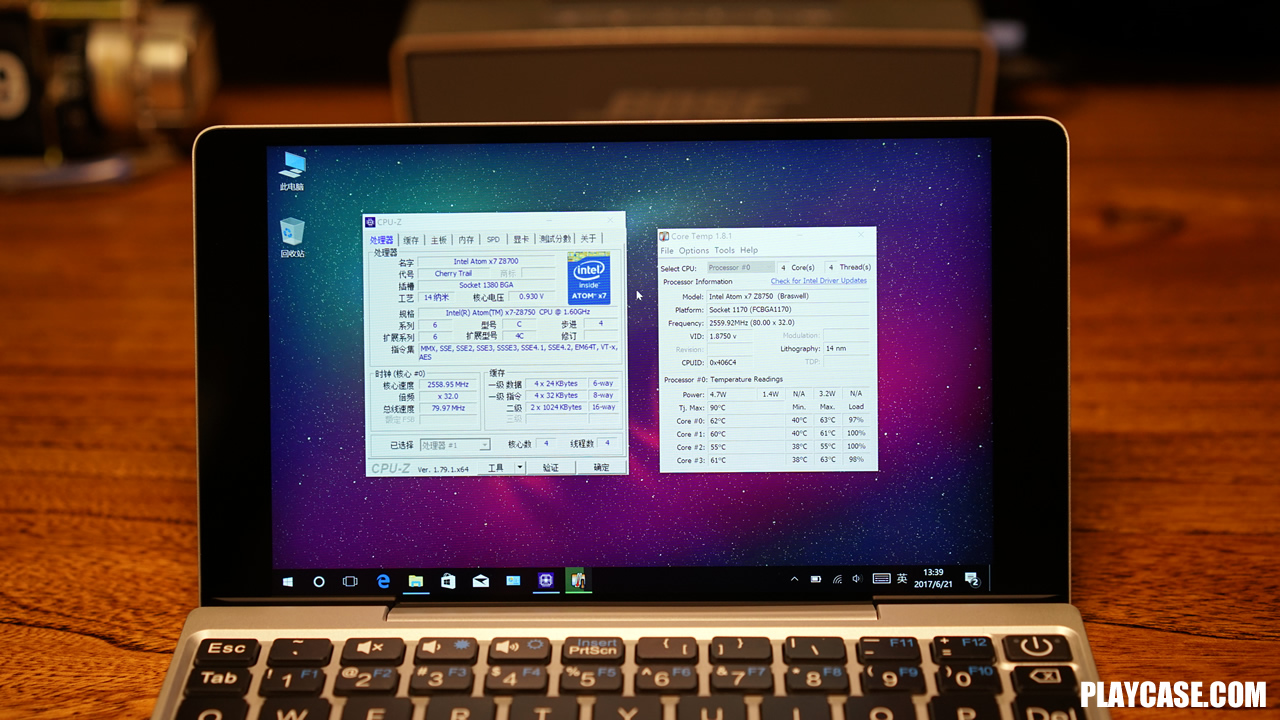
Task: Click the 79.97 MHz bus speed value
Action: [x=447, y=408]
